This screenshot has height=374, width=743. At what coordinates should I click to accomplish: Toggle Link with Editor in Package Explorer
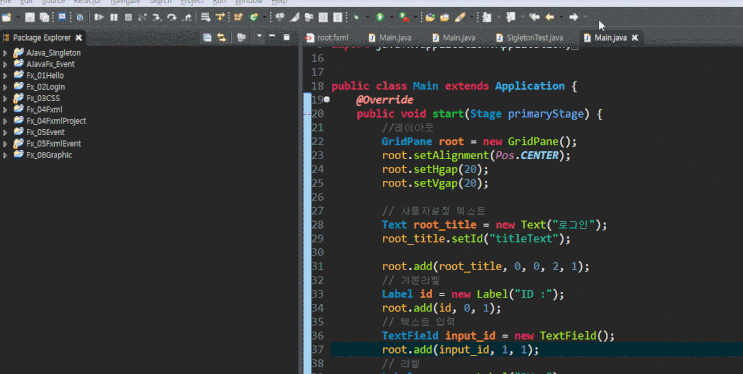point(221,37)
